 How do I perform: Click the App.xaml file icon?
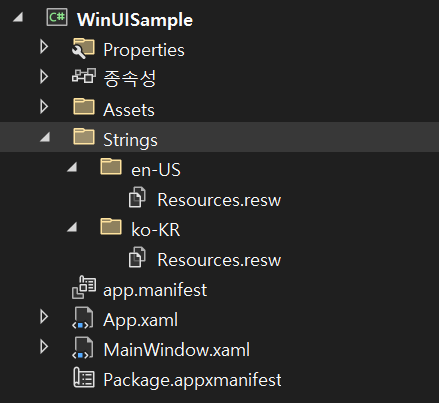pos(83,318)
